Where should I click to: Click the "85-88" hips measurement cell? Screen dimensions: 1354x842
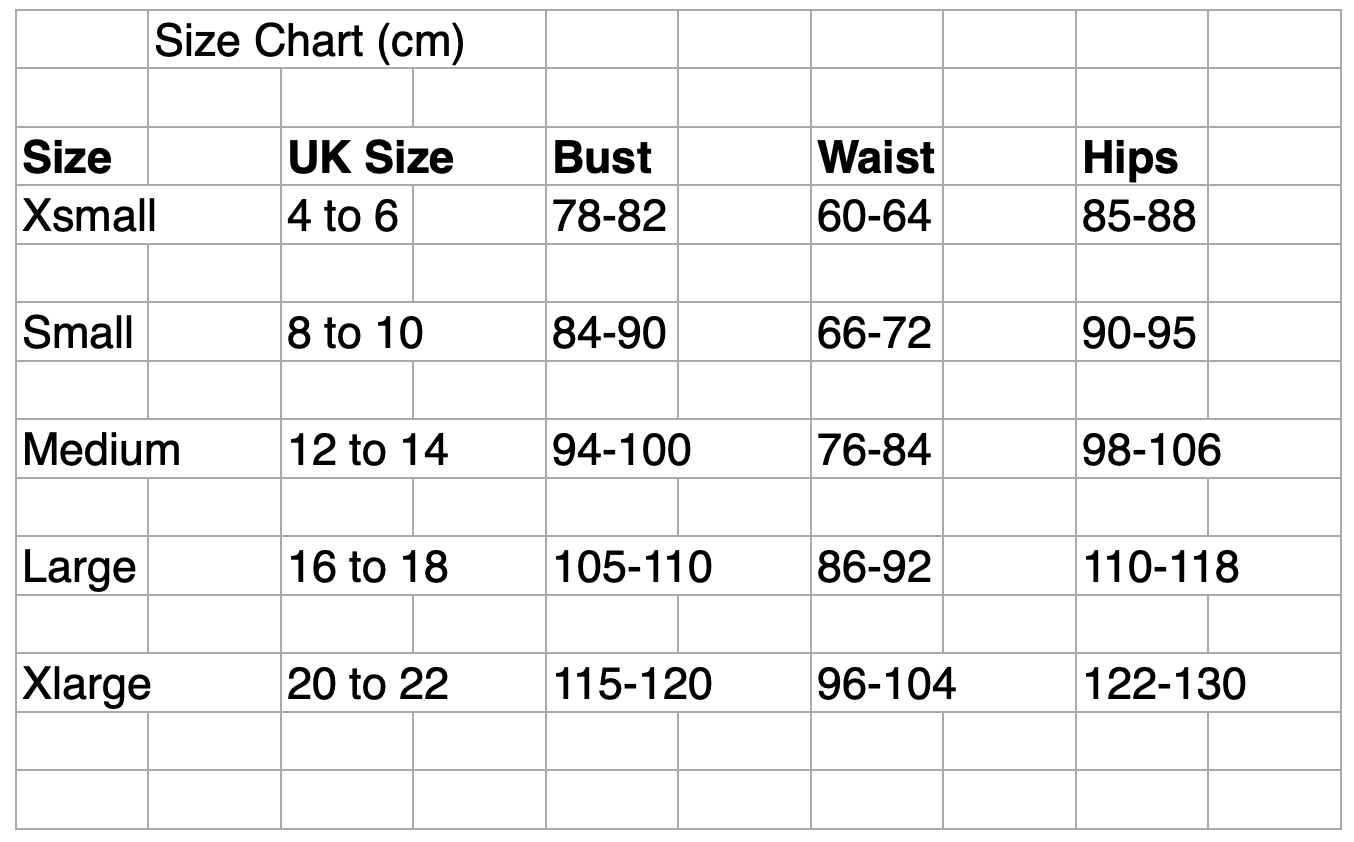click(1139, 216)
